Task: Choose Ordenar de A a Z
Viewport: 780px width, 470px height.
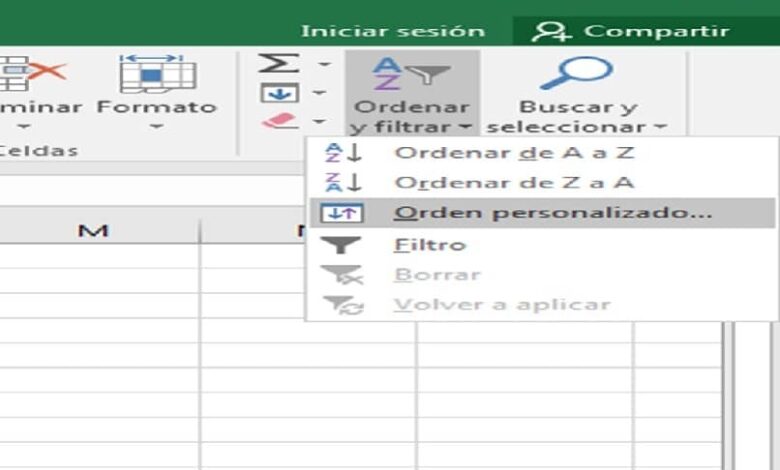Action: (513, 153)
